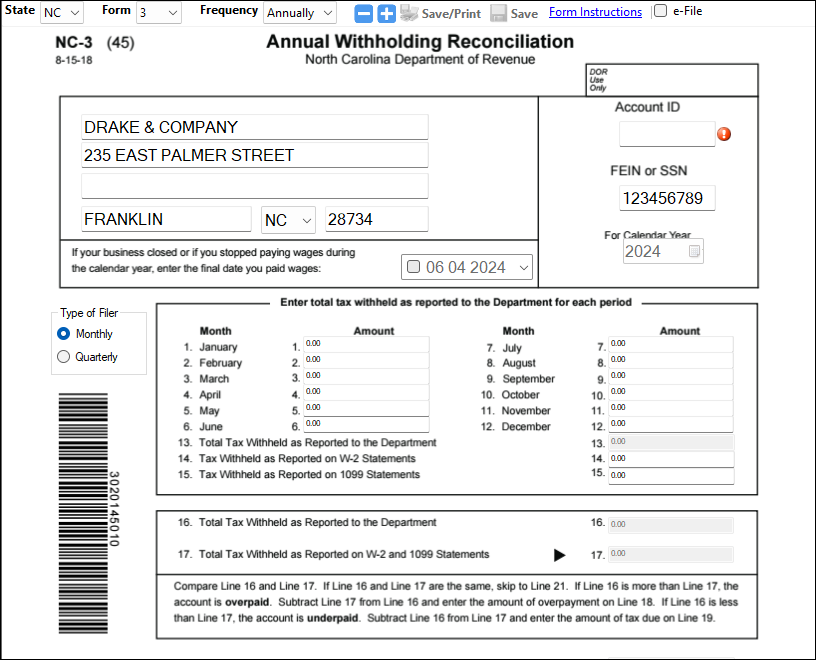816x660 pixels.
Task: Click the FEIN or SSN field showing 123456789
Action: tap(667, 198)
